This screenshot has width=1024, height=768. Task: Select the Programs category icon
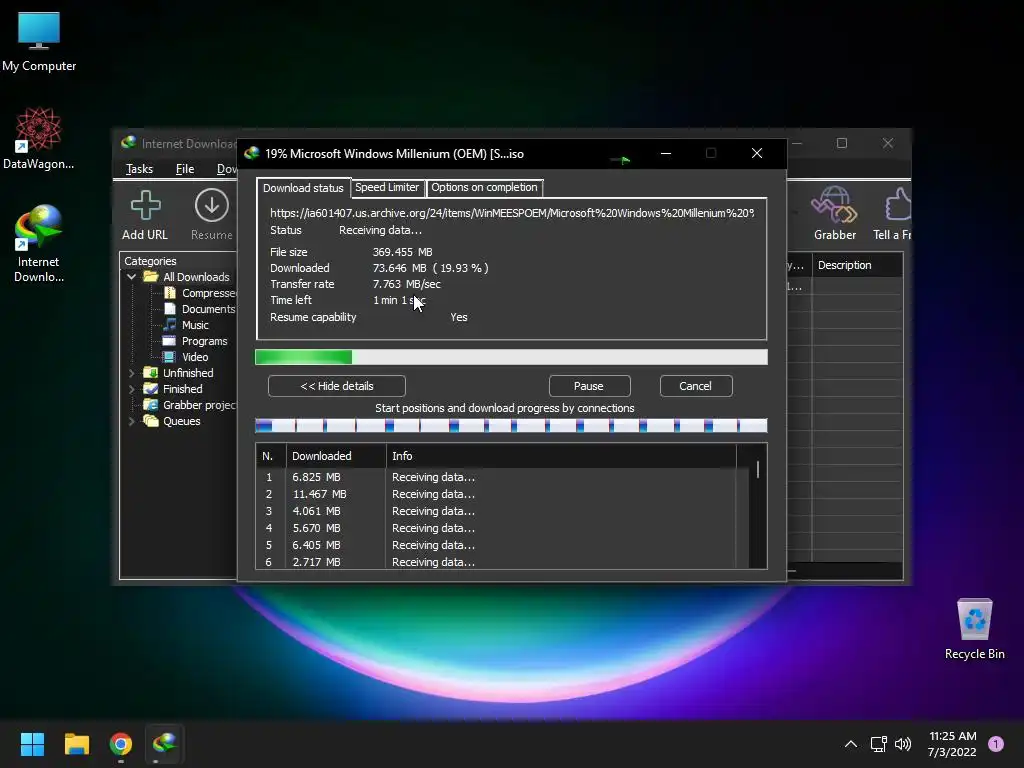click(170, 341)
